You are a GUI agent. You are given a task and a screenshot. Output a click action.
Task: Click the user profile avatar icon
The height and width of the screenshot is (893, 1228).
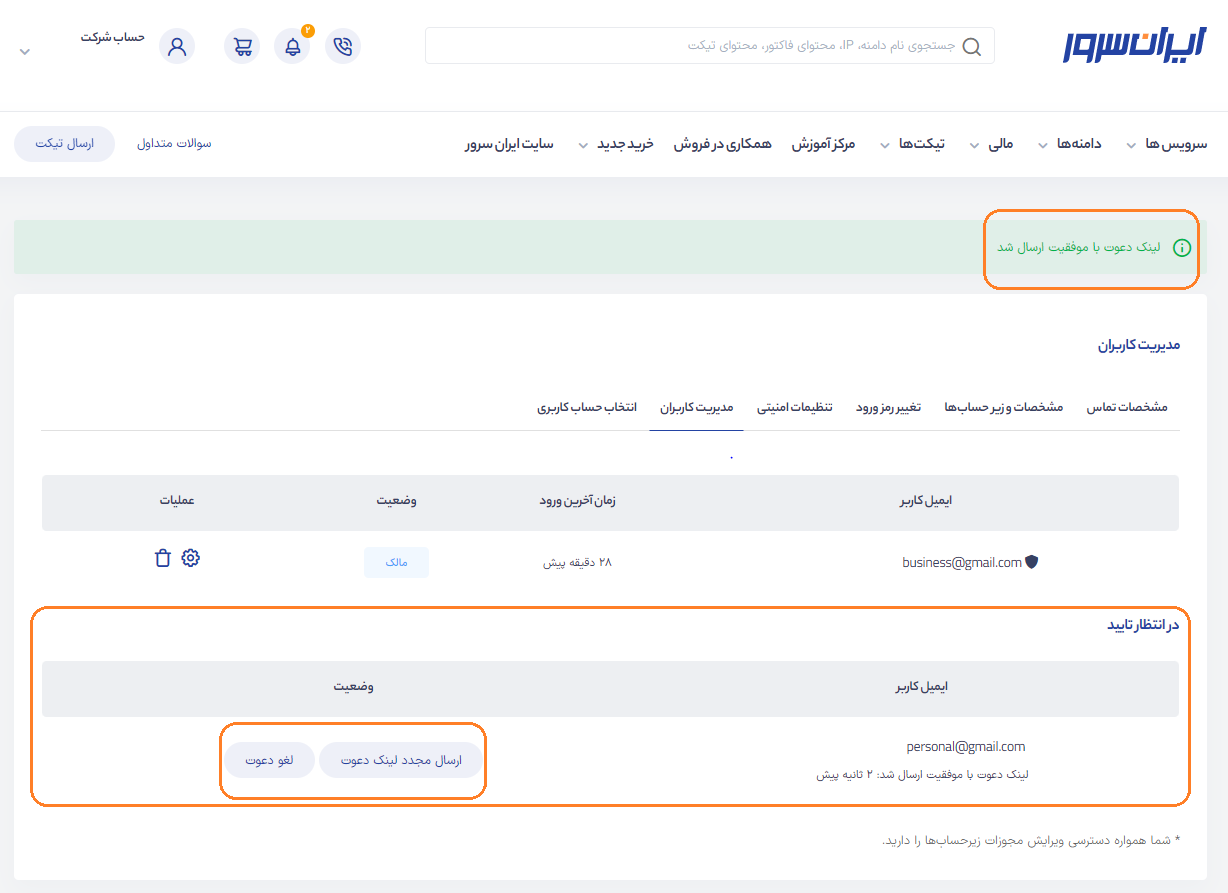tap(177, 46)
